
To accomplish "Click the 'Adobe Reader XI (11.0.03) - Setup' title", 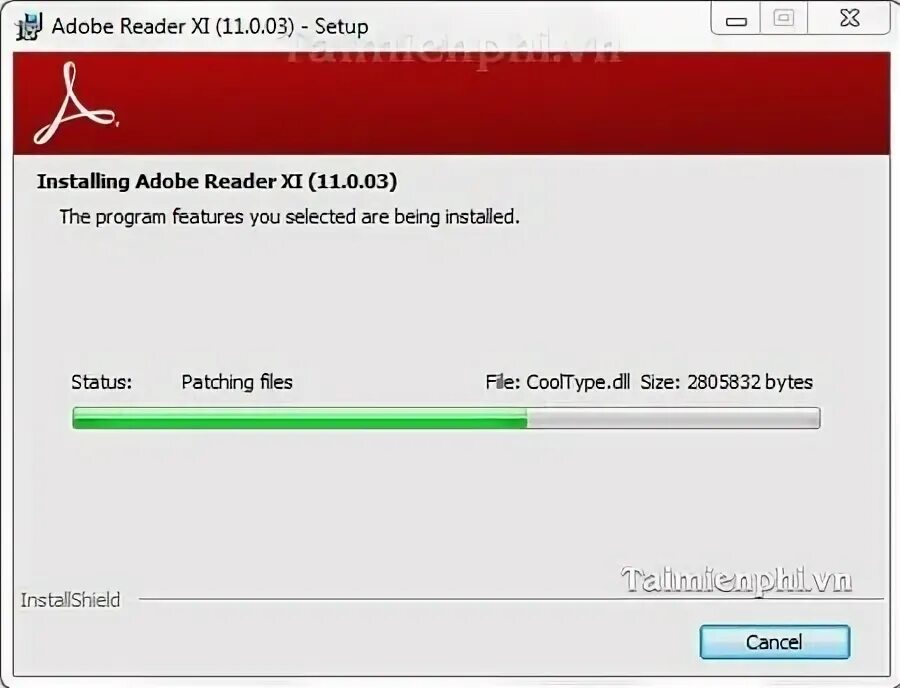I will (210, 26).
